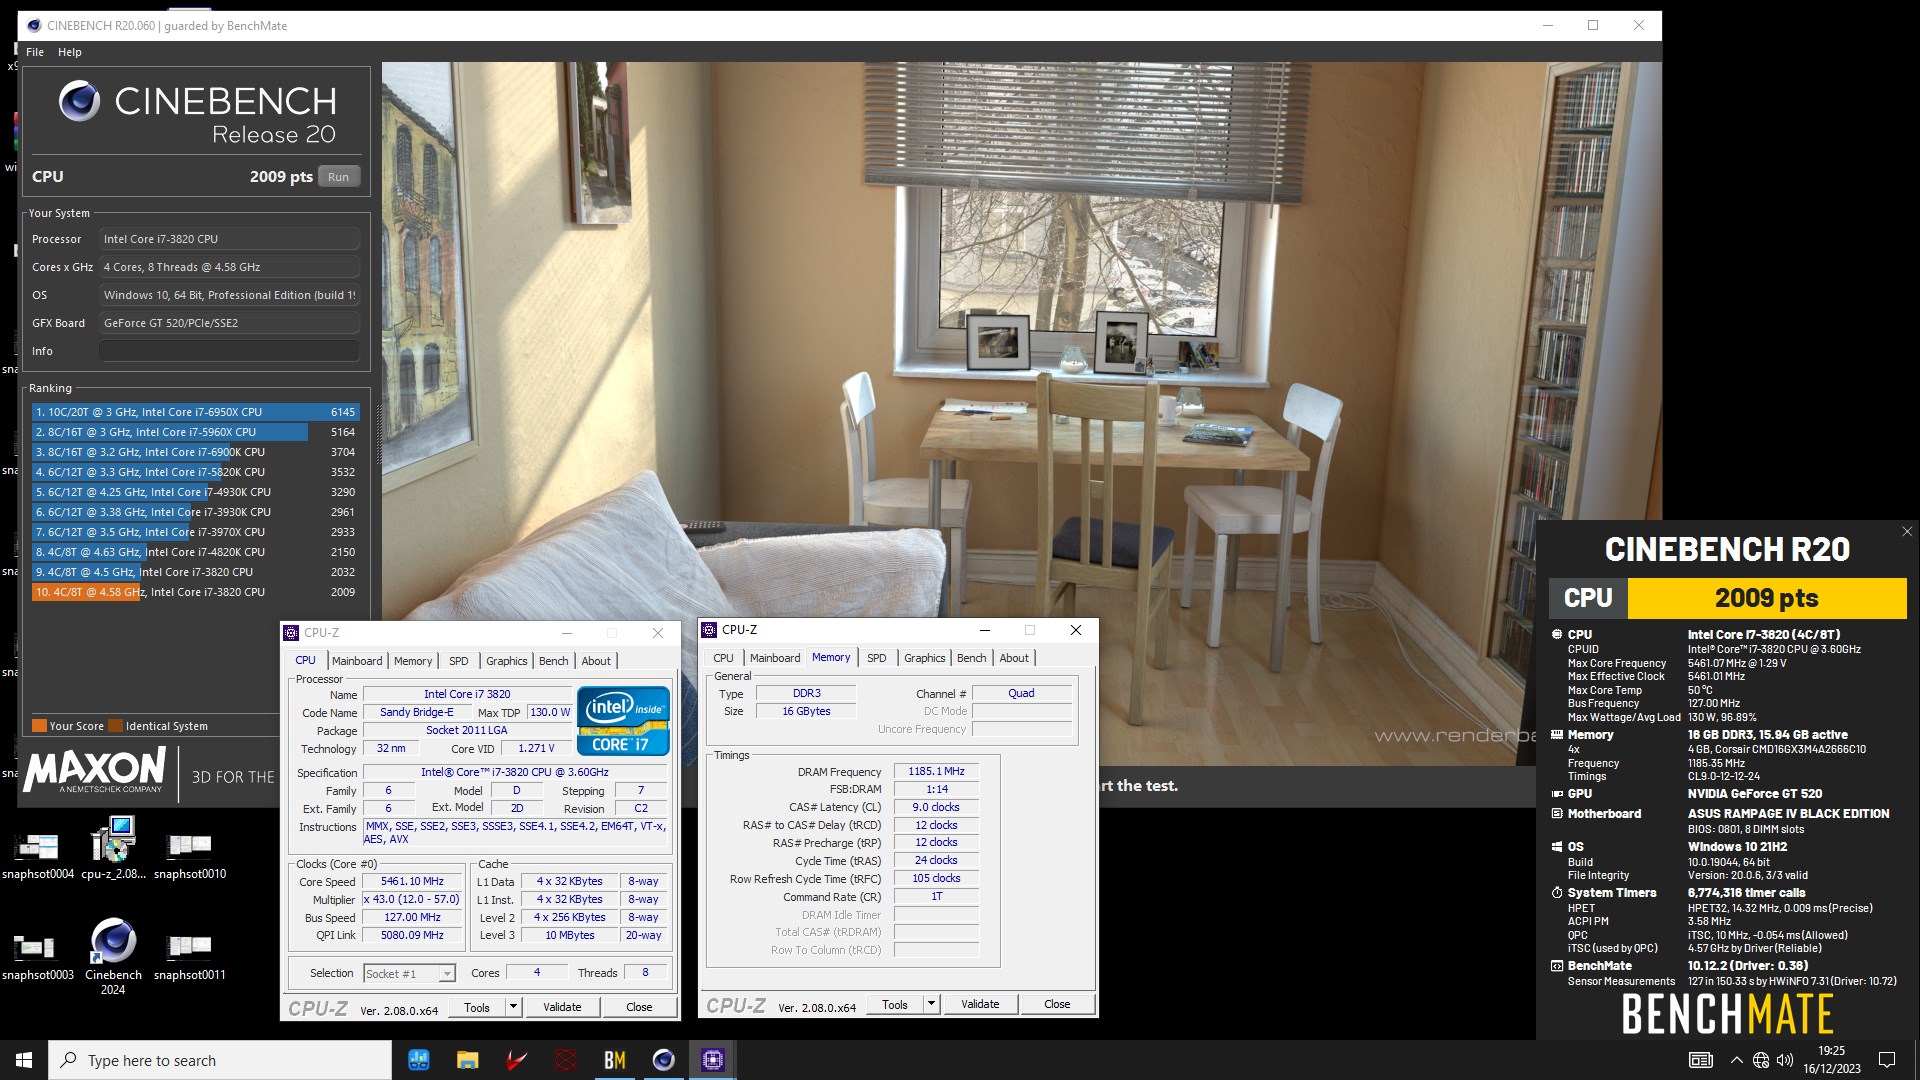Expand Tools dropdown arrow in left CPU-Z window
The height and width of the screenshot is (1080, 1920).
pos(514,1007)
